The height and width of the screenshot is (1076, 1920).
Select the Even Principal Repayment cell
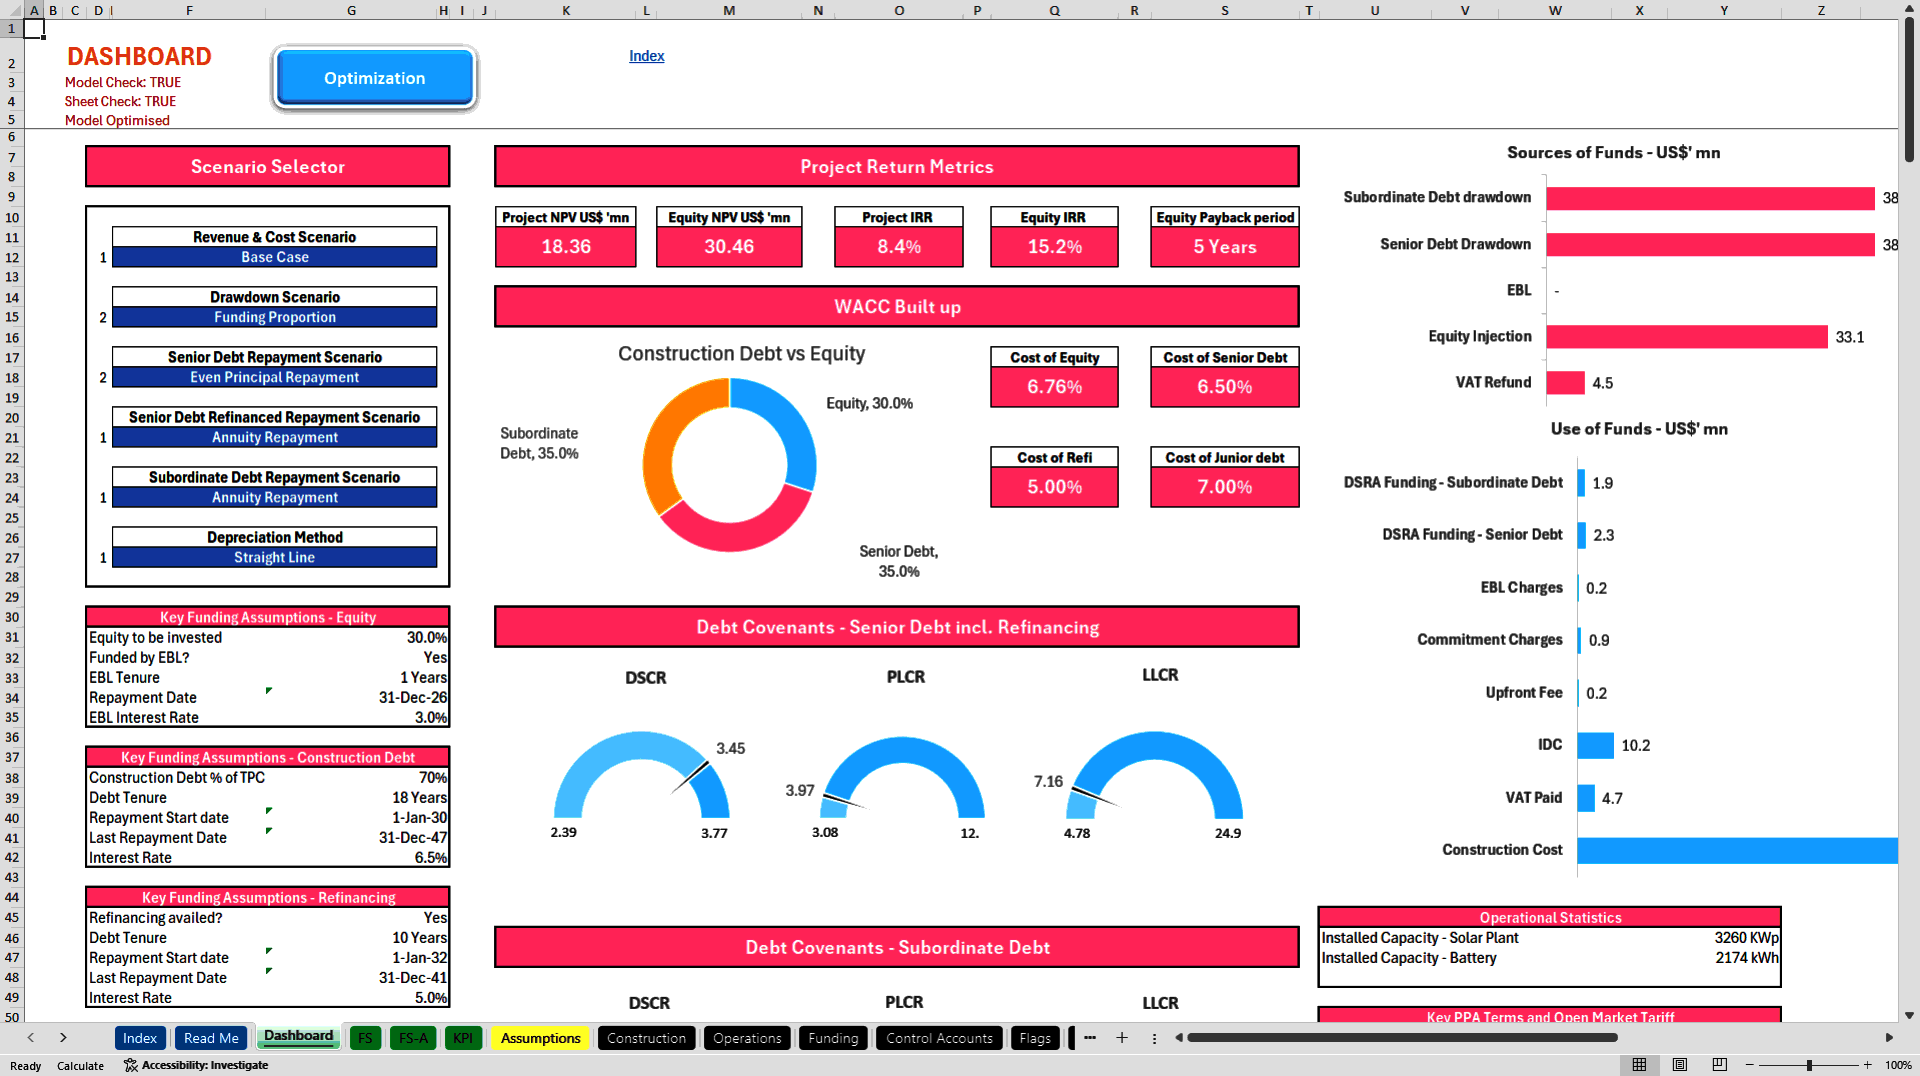point(274,377)
